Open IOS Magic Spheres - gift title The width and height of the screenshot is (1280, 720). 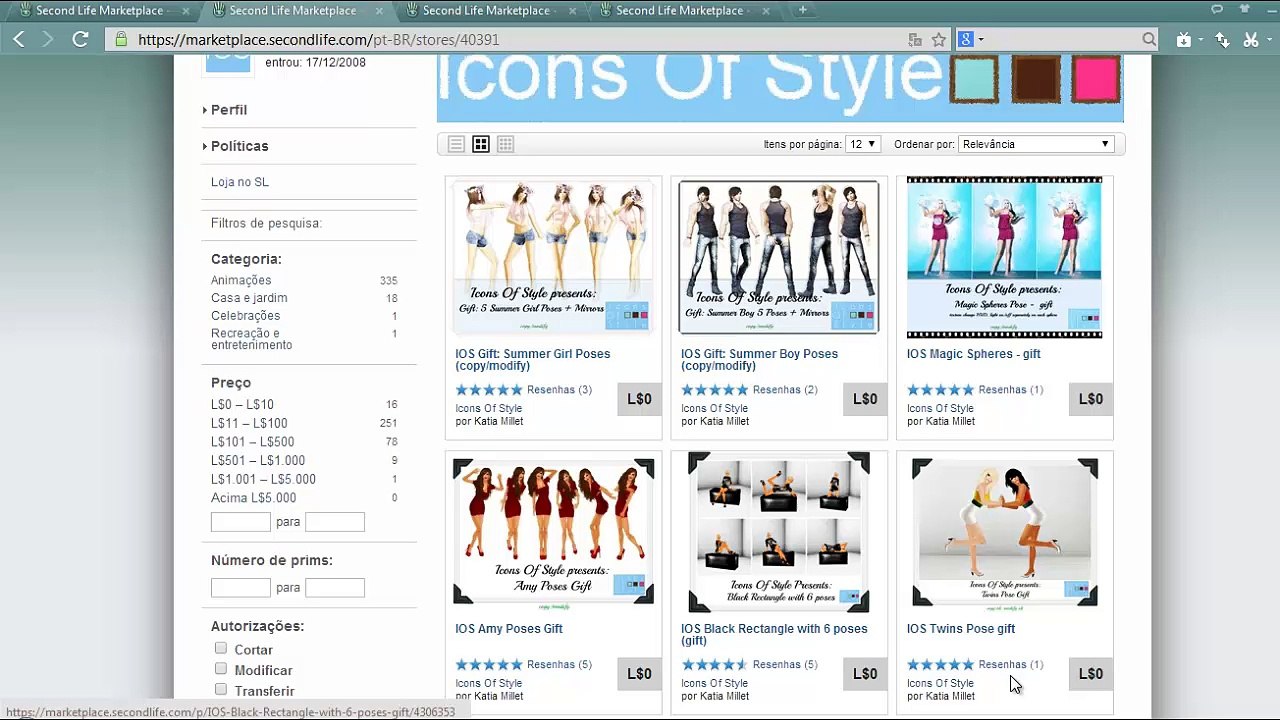[x=973, y=354]
